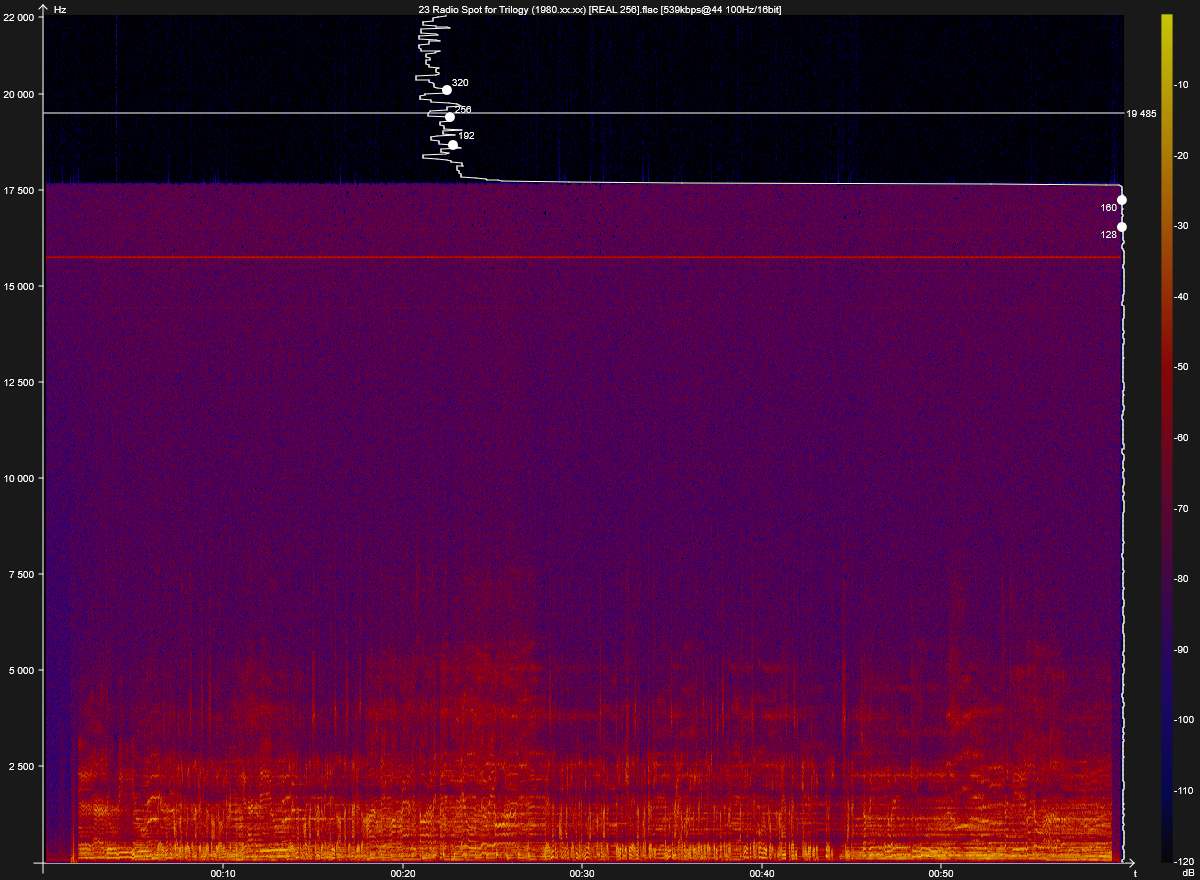Click the 20 000 Hz axis label
The height and width of the screenshot is (880, 1200).
point(21,94)
